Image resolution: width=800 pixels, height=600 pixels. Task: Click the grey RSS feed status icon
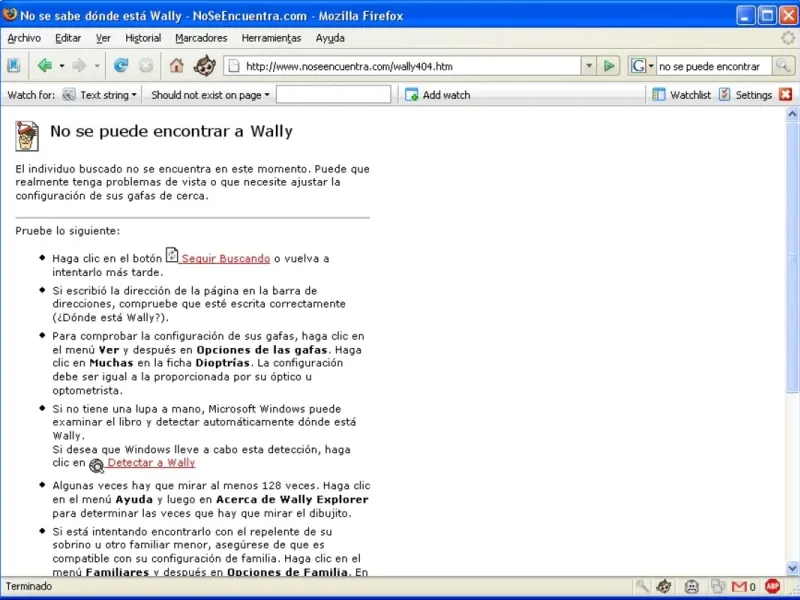[719, 587]
